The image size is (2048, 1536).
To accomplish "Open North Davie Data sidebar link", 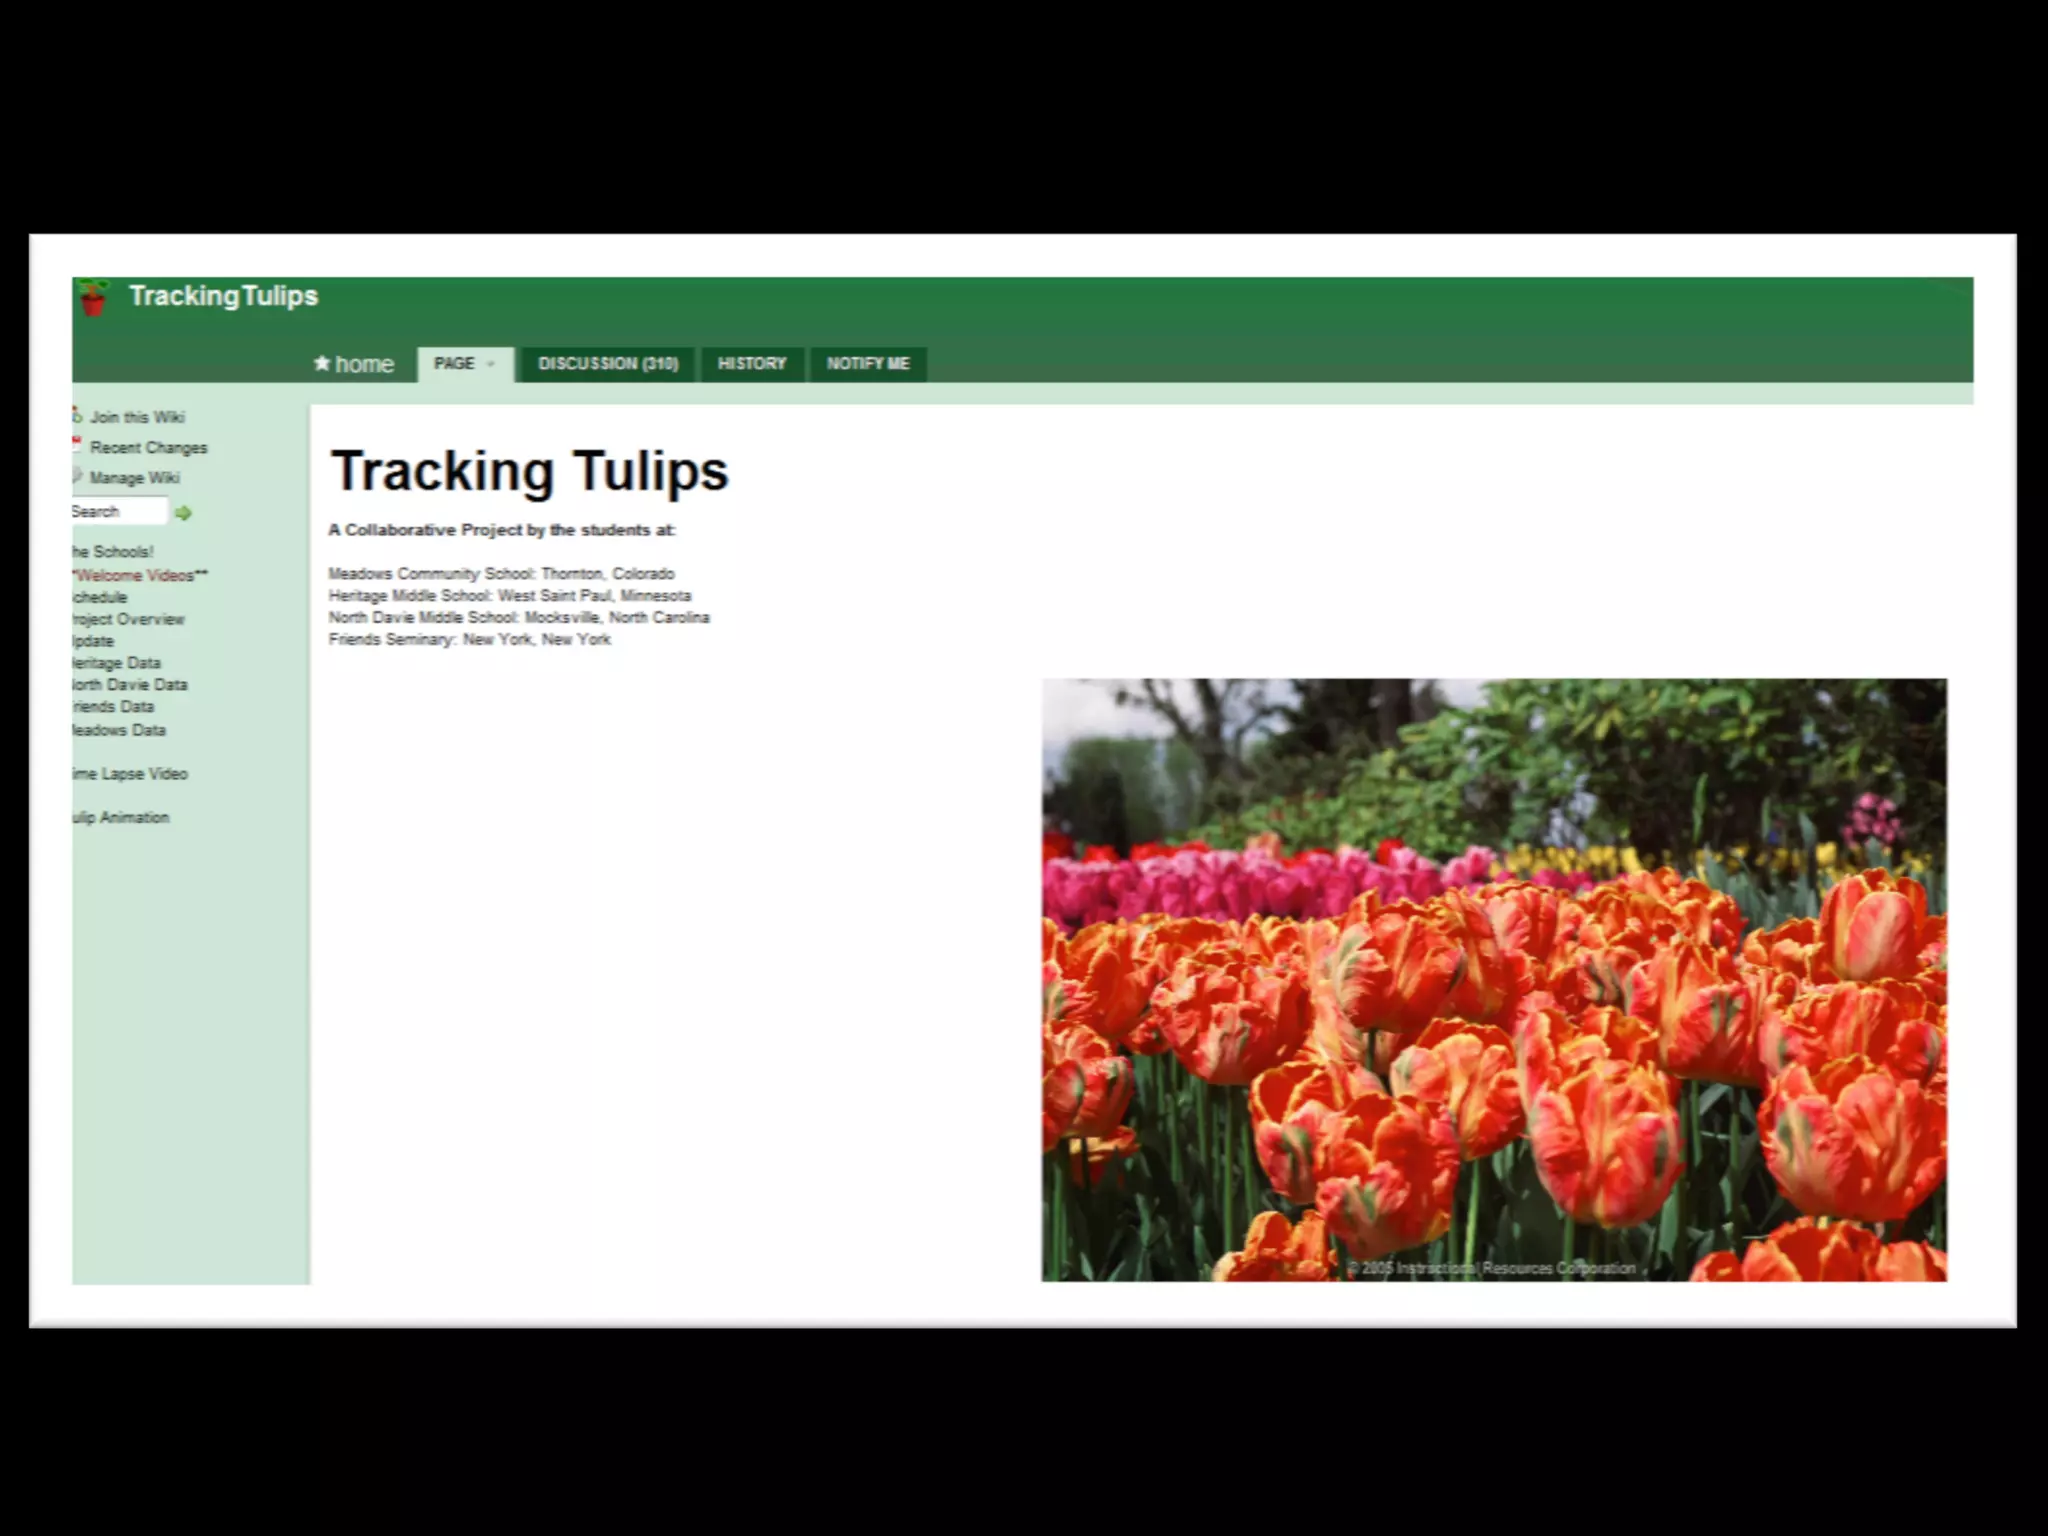I will pyautogui.click(x=130, y=685).
